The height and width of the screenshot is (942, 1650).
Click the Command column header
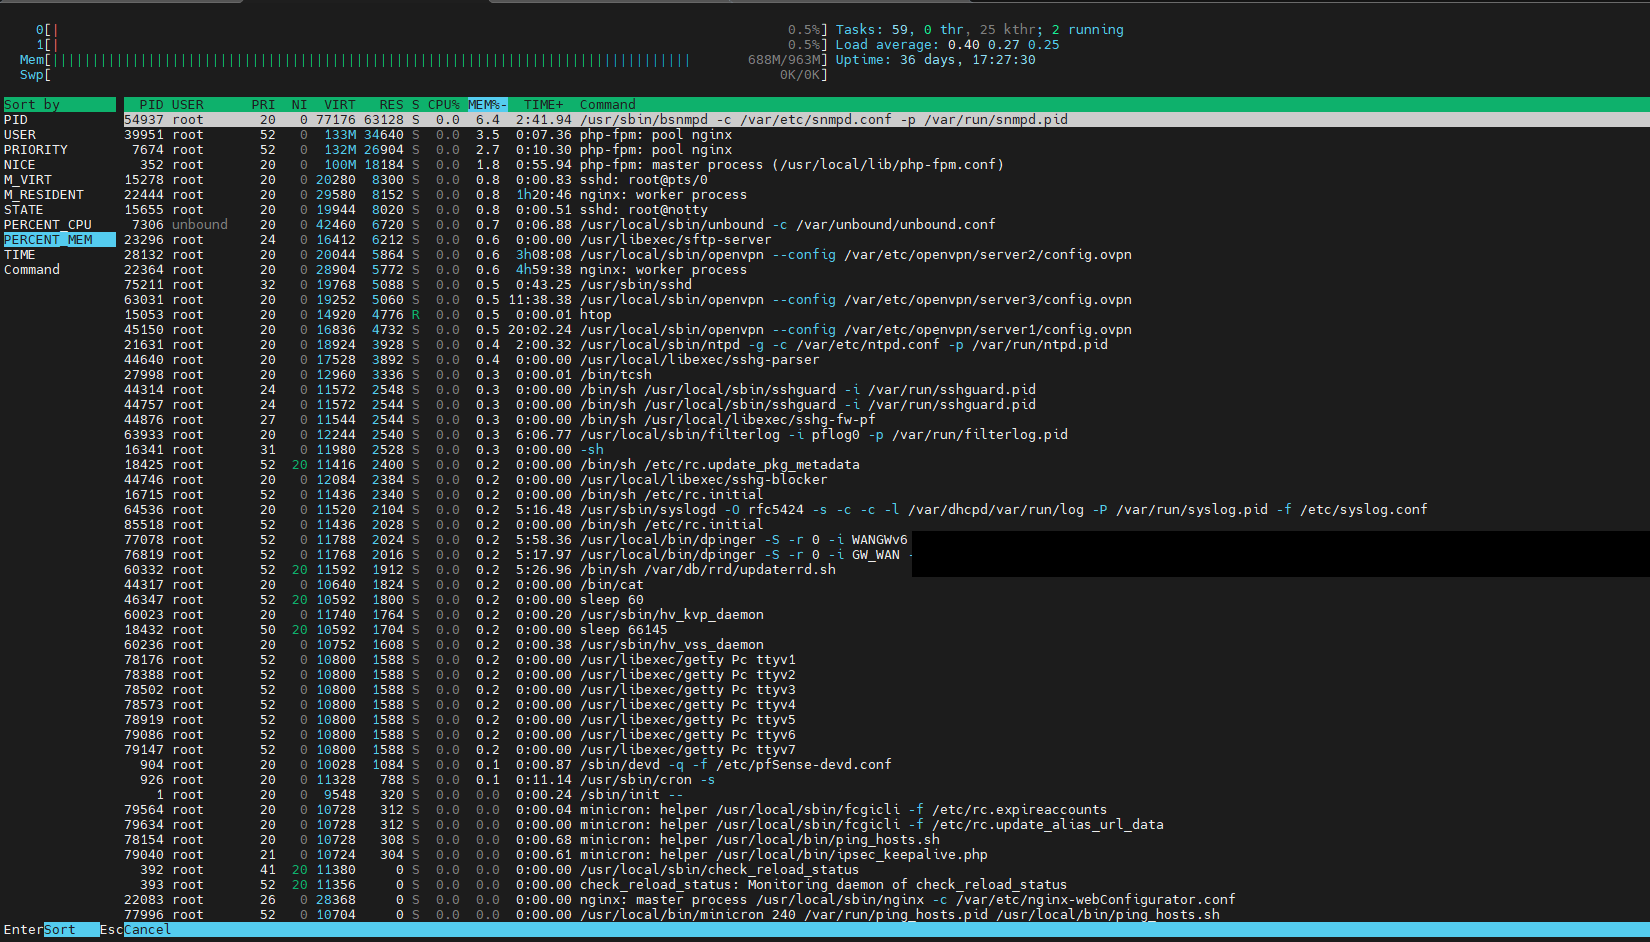coord(607,105)
